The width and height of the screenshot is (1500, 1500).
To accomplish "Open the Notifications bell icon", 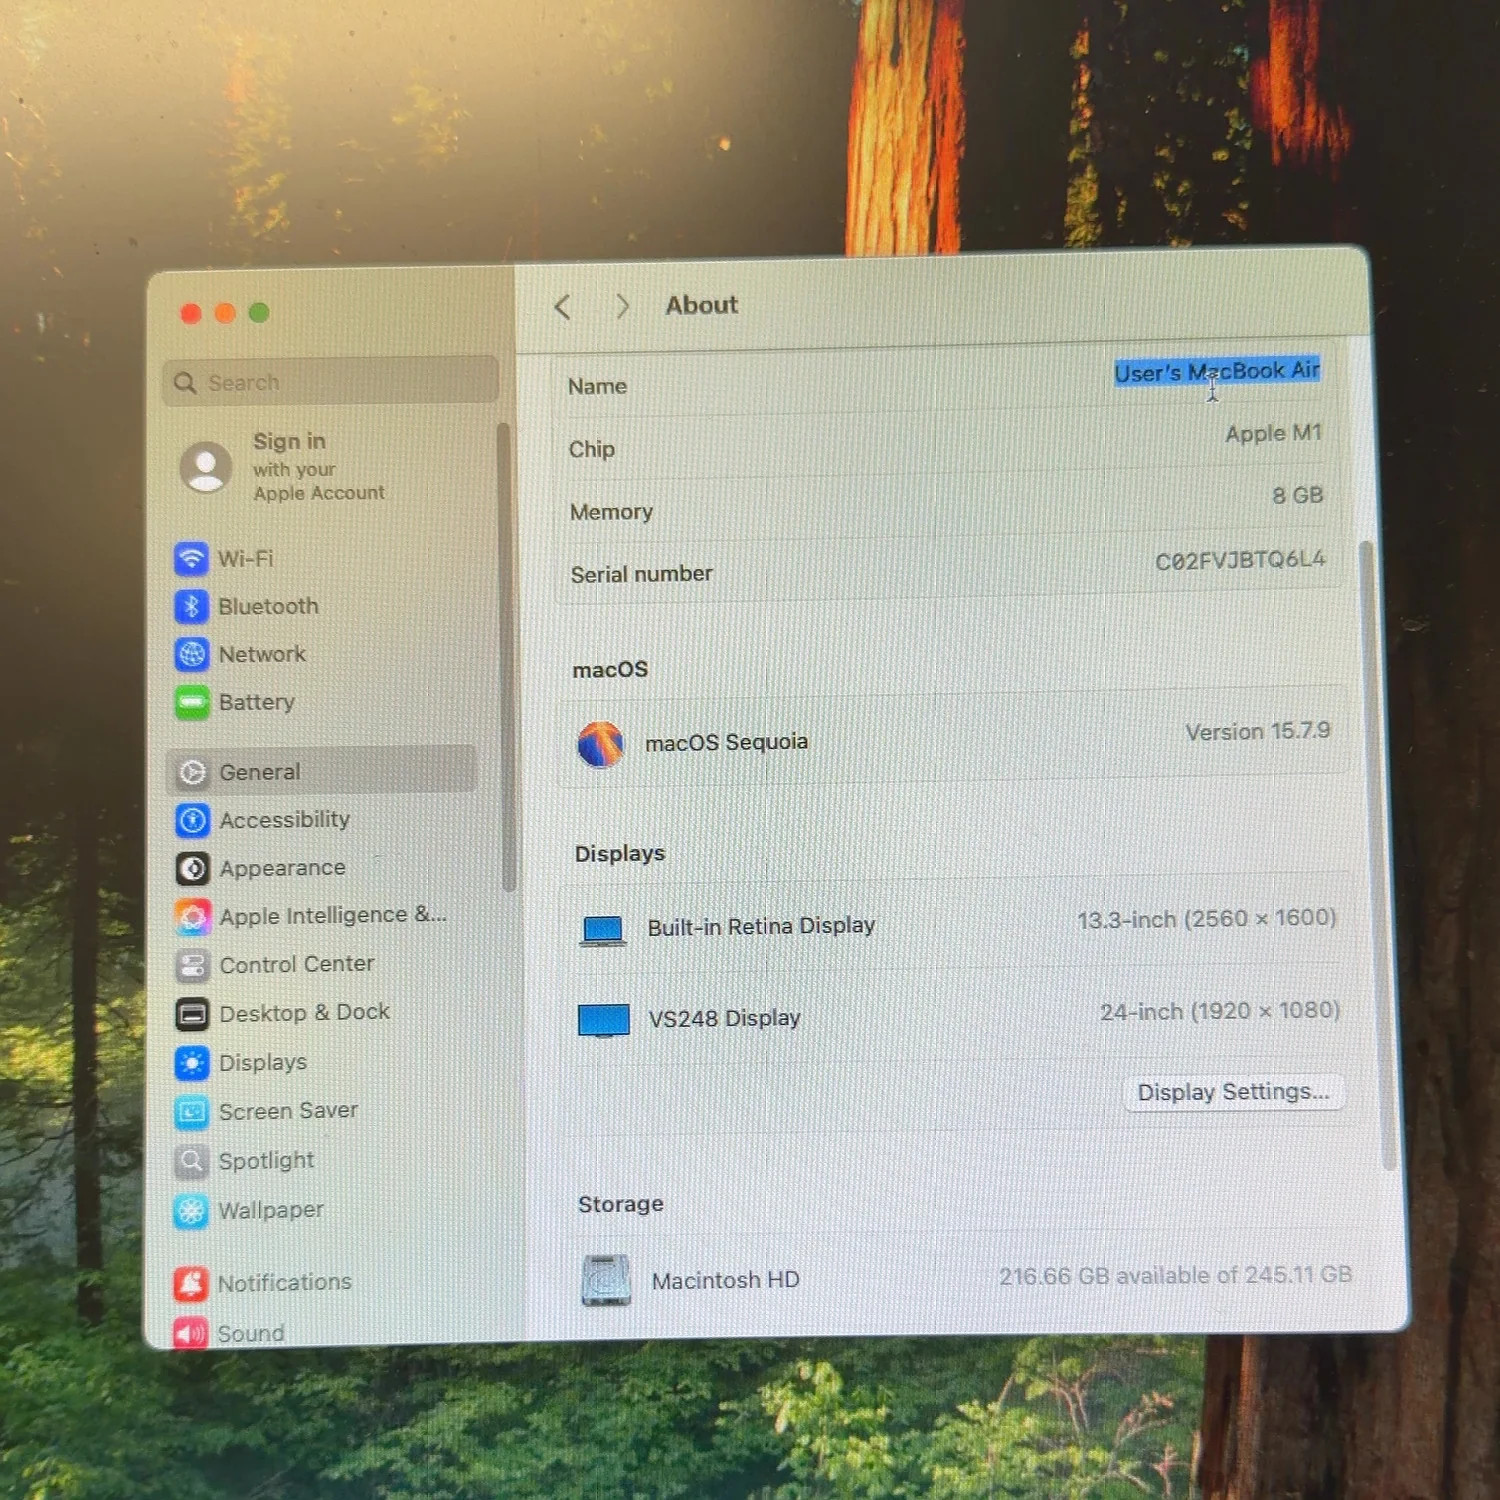I will coord(190,1283).
